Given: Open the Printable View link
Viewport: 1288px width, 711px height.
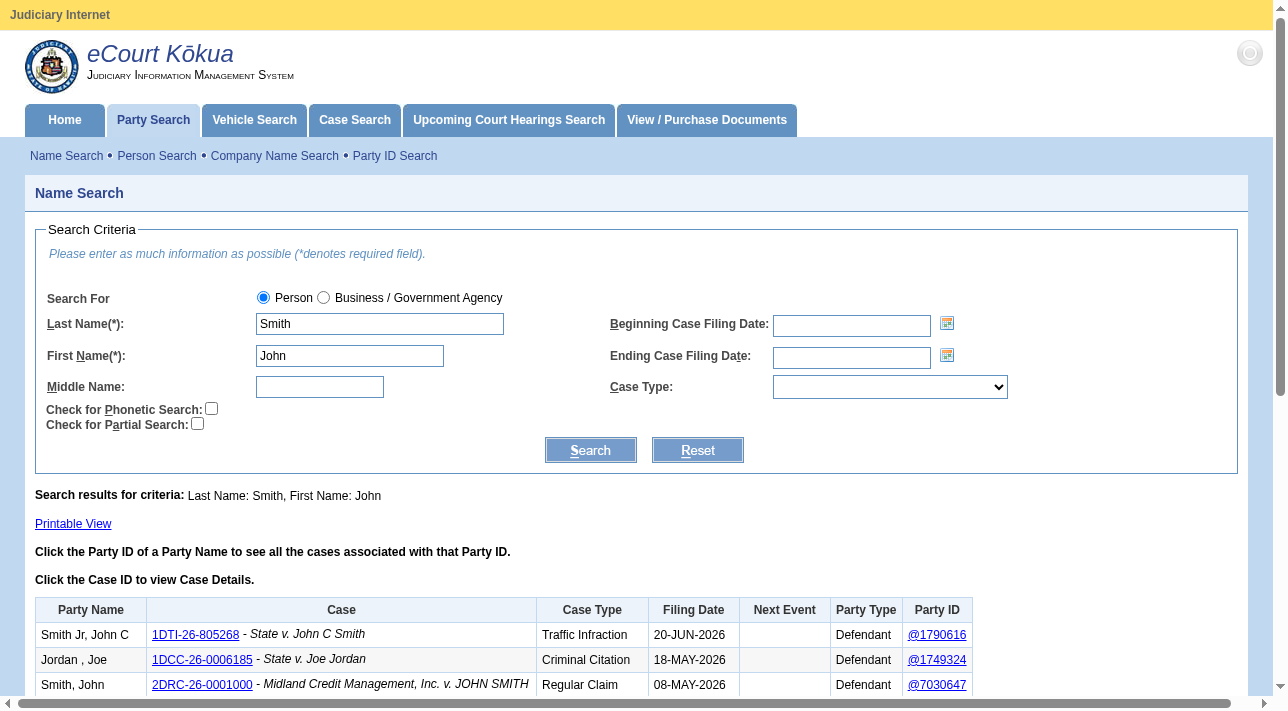Looking at the screenshot, I should [x=73, y=524].
